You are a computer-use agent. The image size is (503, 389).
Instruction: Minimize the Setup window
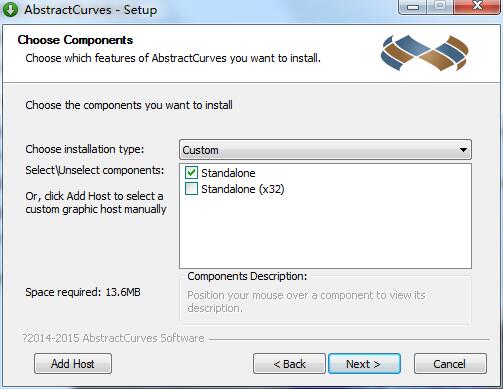pyautogui.click(x=413, y=7)
